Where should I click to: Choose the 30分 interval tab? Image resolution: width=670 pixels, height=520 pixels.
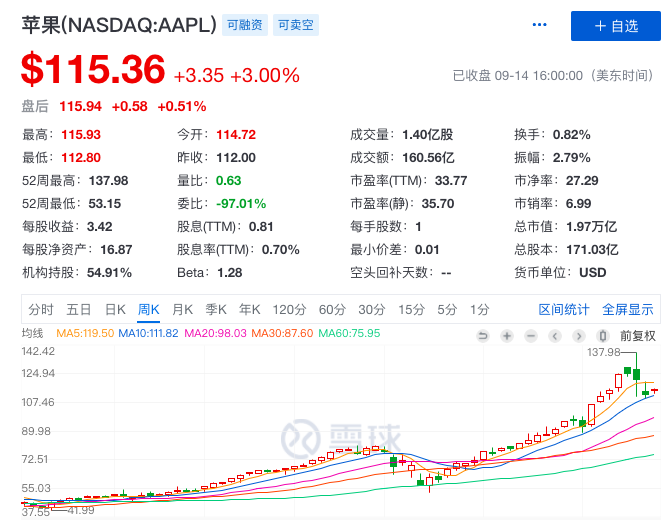click(x=372, y=309)
